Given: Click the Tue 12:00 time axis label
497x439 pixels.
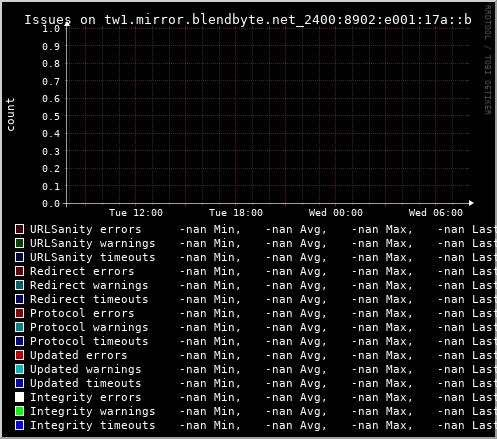Looking at the screenshot, I should pos(136,213).
